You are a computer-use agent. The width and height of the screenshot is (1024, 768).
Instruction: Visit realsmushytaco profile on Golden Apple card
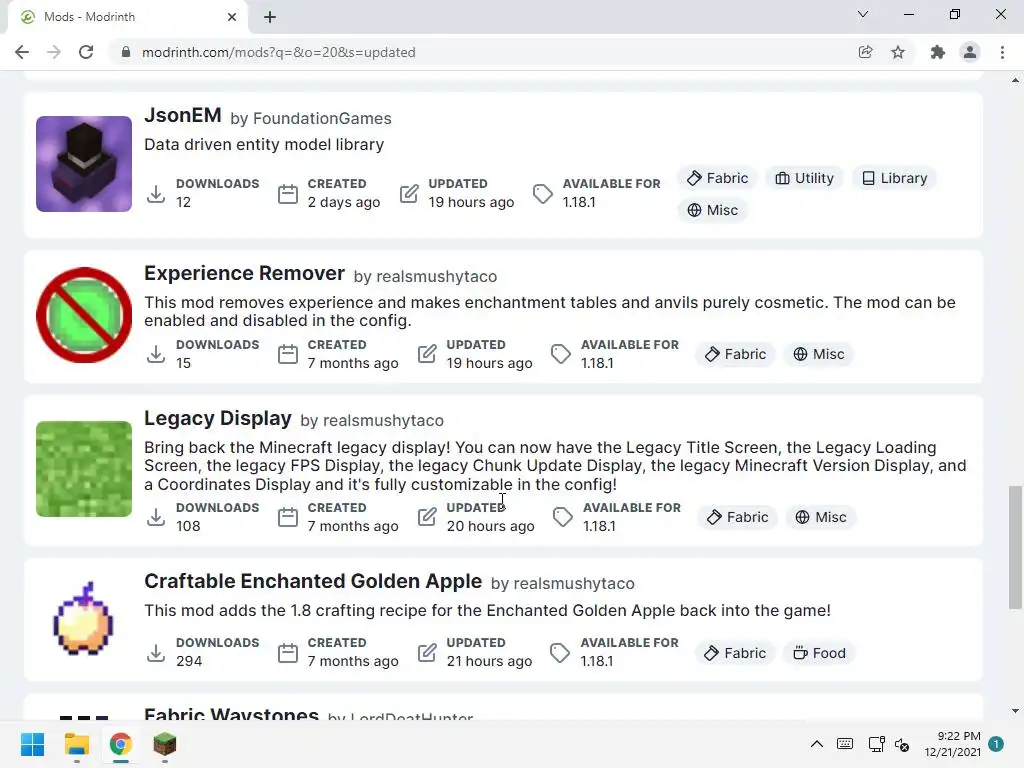tap(574, 584)
